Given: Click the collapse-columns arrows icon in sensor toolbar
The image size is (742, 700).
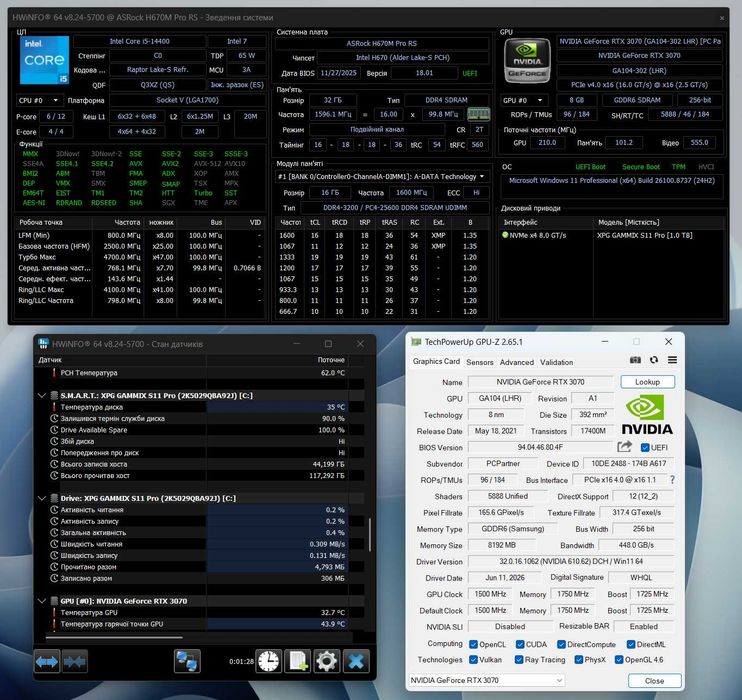Looking at the screenshot, I should pyautogui.click(x=75, y=661).
